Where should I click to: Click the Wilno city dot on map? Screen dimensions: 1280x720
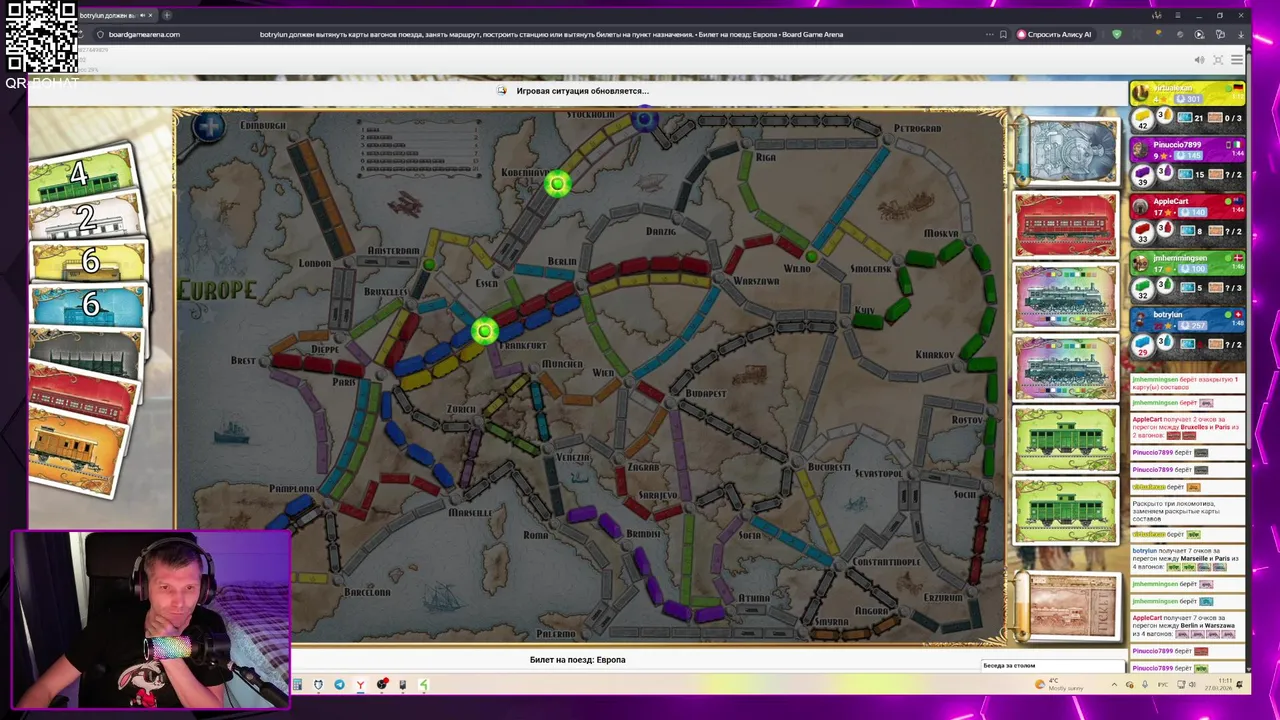point(811,258)
